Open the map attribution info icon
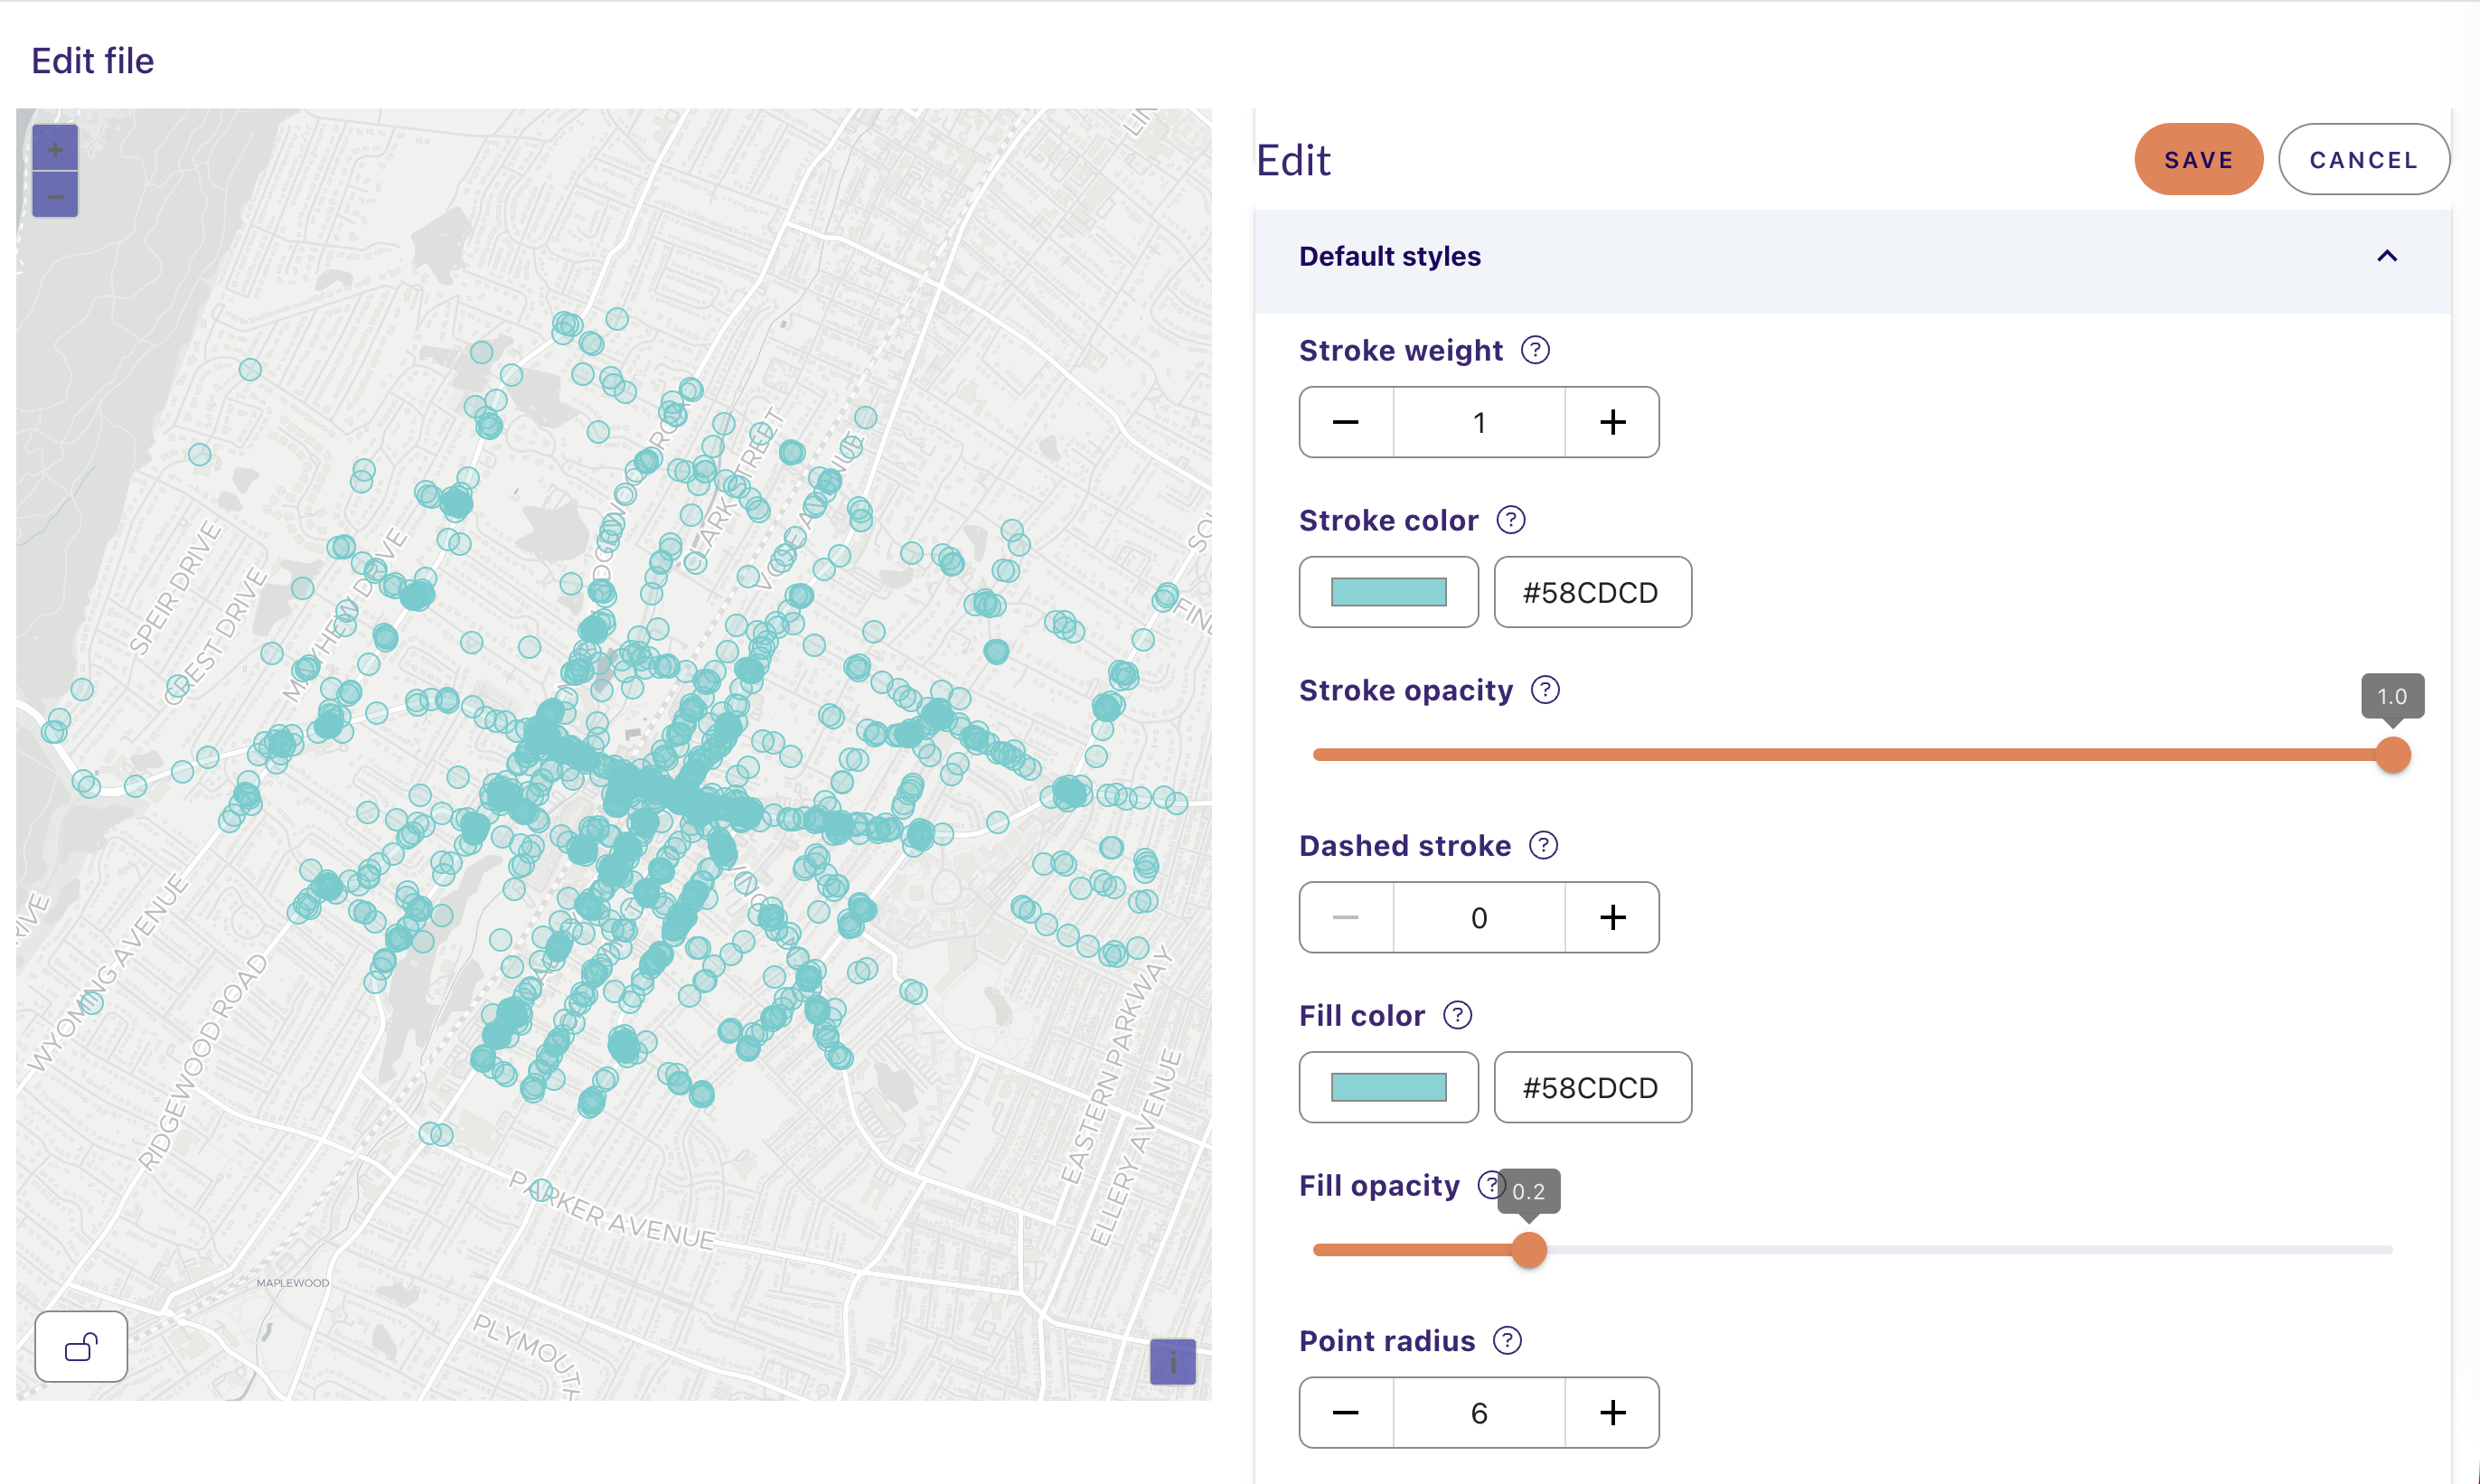2480x1484 pixels. [x=1172, y=1361]
